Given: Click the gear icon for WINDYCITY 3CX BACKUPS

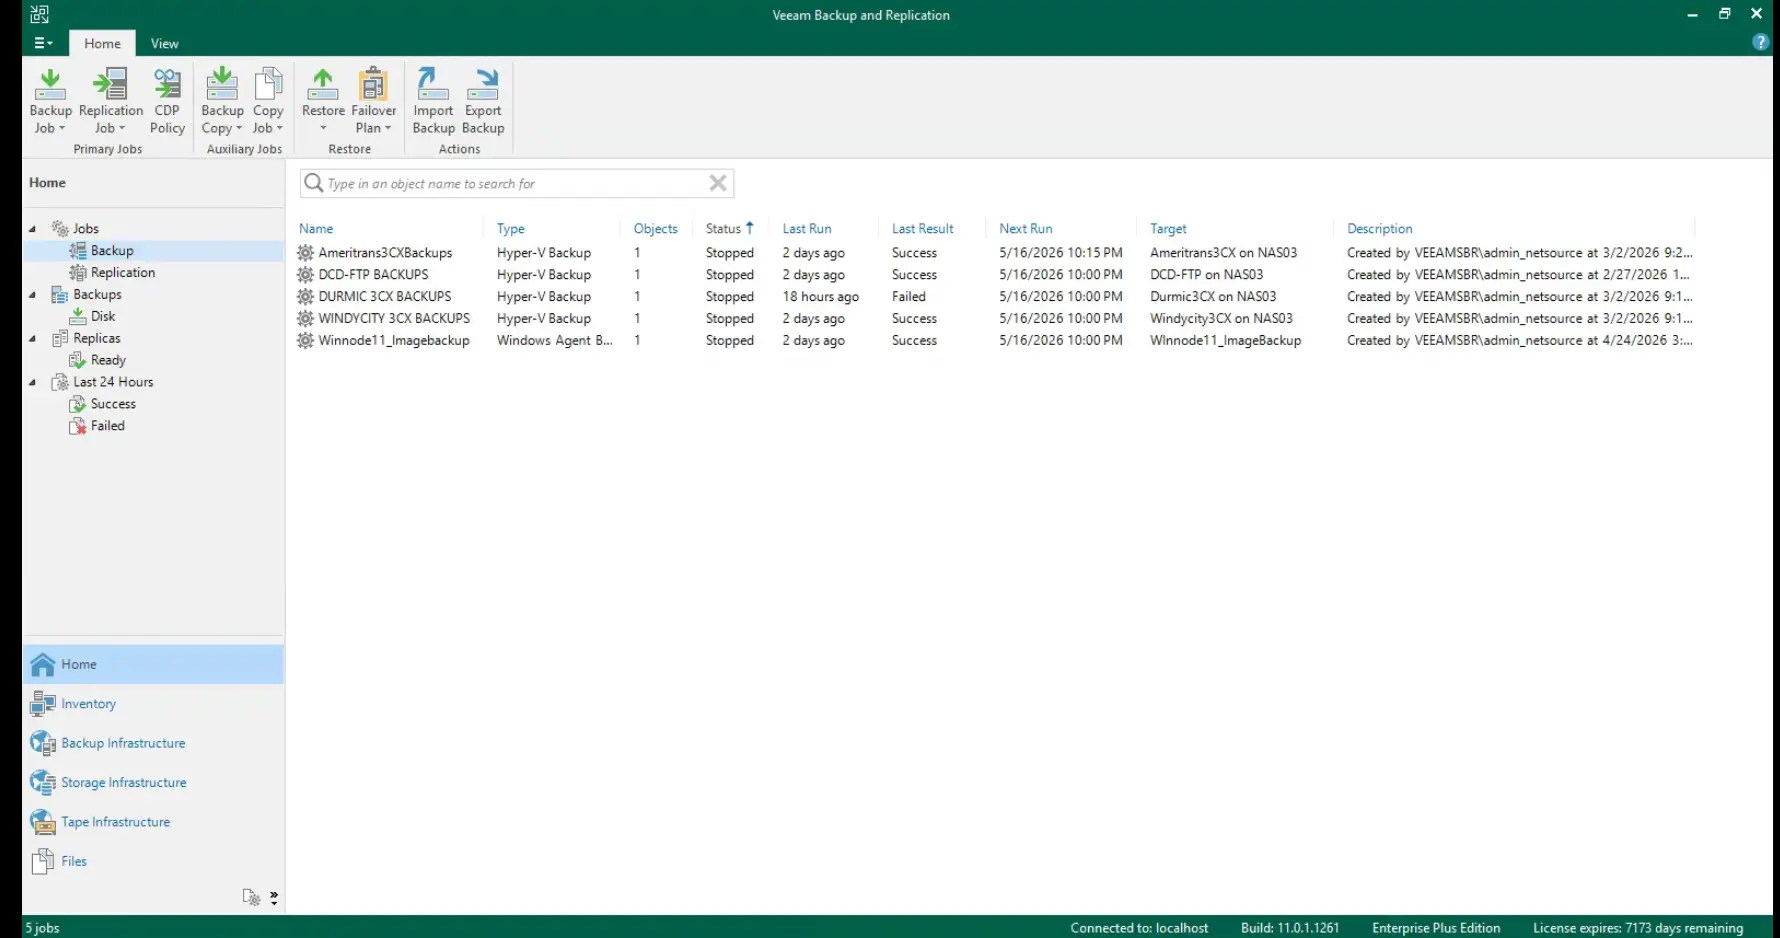Looking at the screenshot, I should [305, 319].
